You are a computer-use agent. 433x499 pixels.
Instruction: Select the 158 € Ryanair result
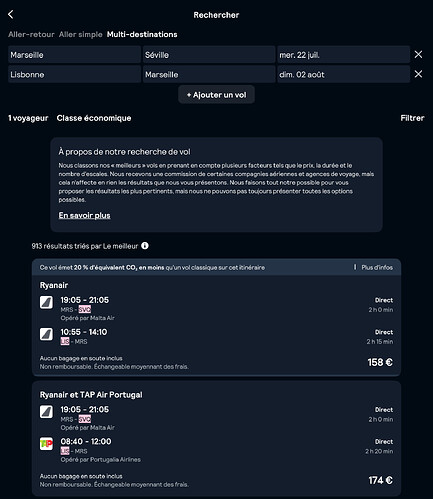(216, 317)
